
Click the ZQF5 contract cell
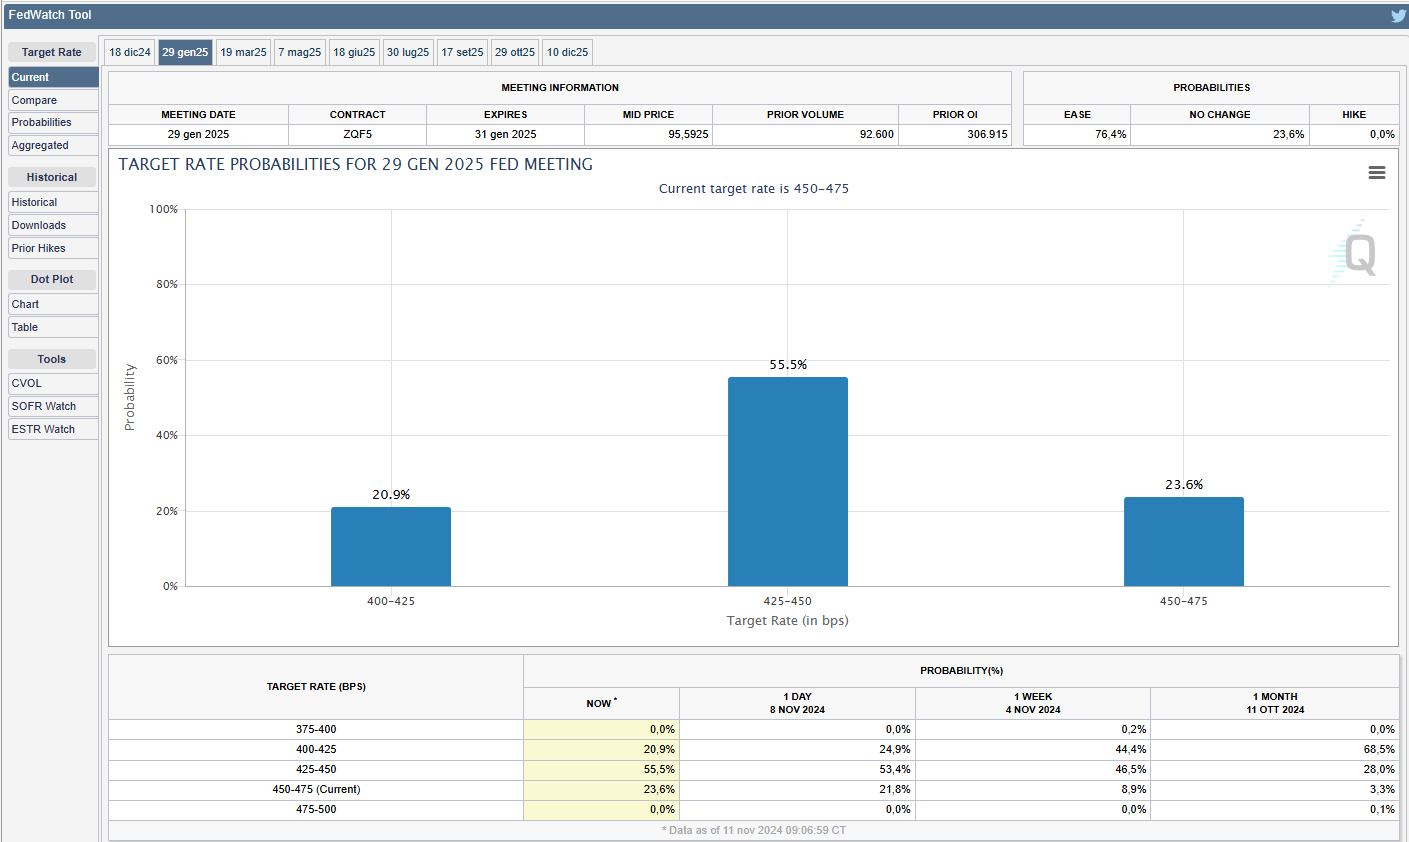click(x=358, y=134)
